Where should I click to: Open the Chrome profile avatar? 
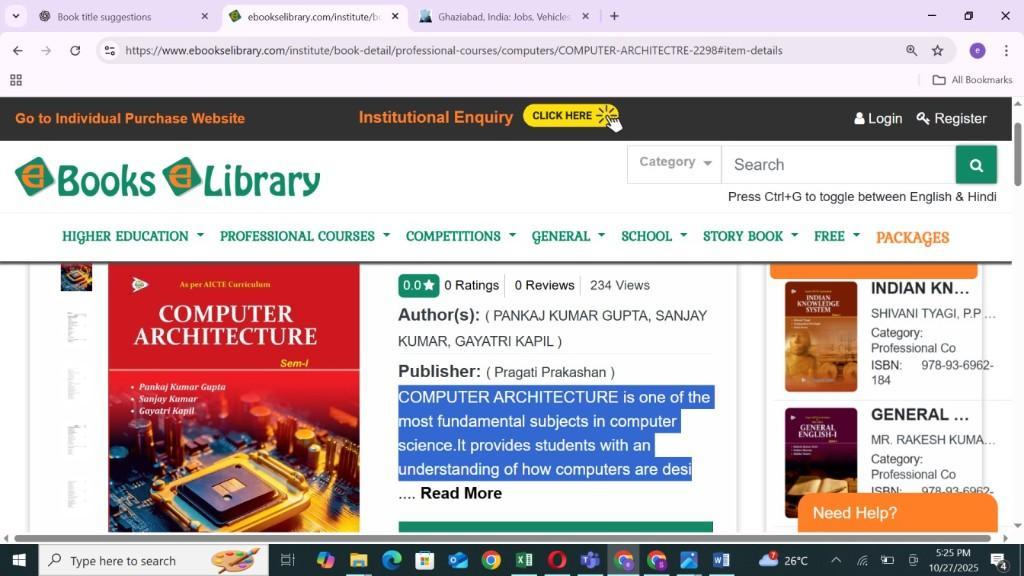[977, 50]
